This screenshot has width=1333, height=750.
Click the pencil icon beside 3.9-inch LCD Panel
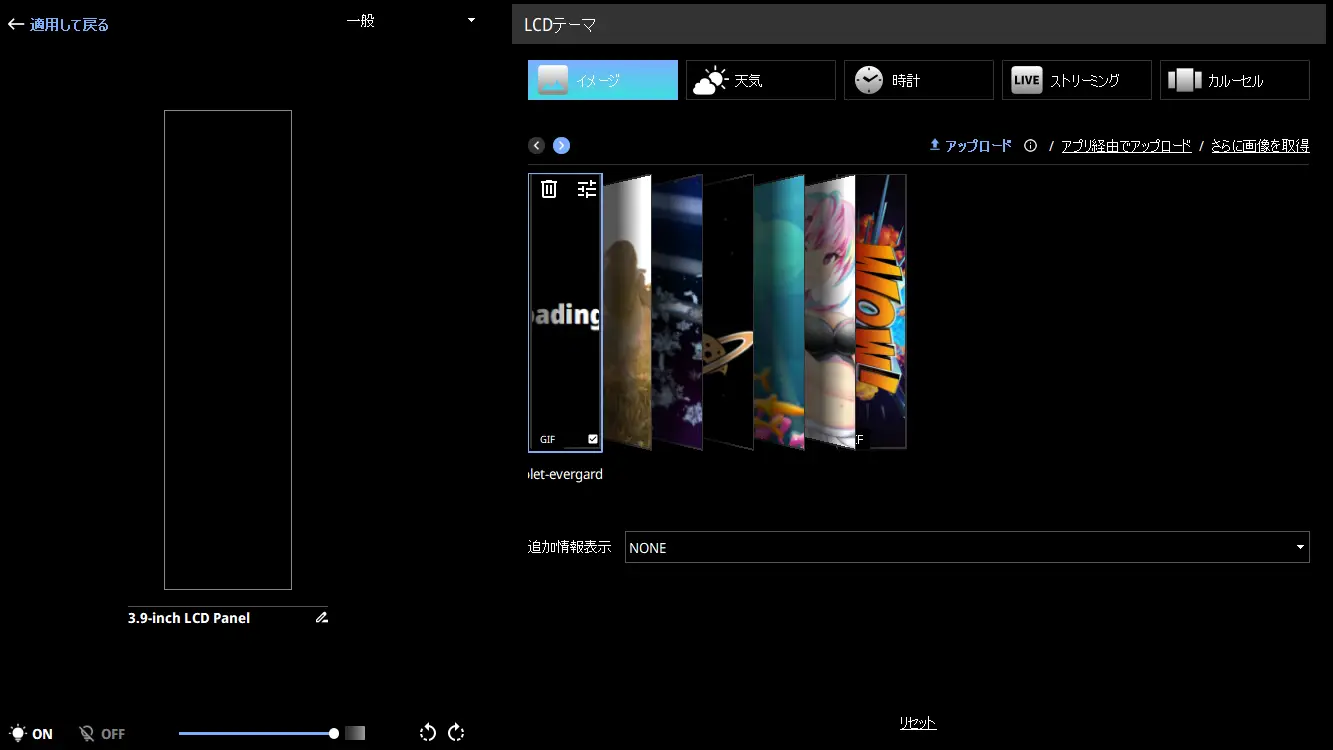pyautogui.click(x=321, y=618)
